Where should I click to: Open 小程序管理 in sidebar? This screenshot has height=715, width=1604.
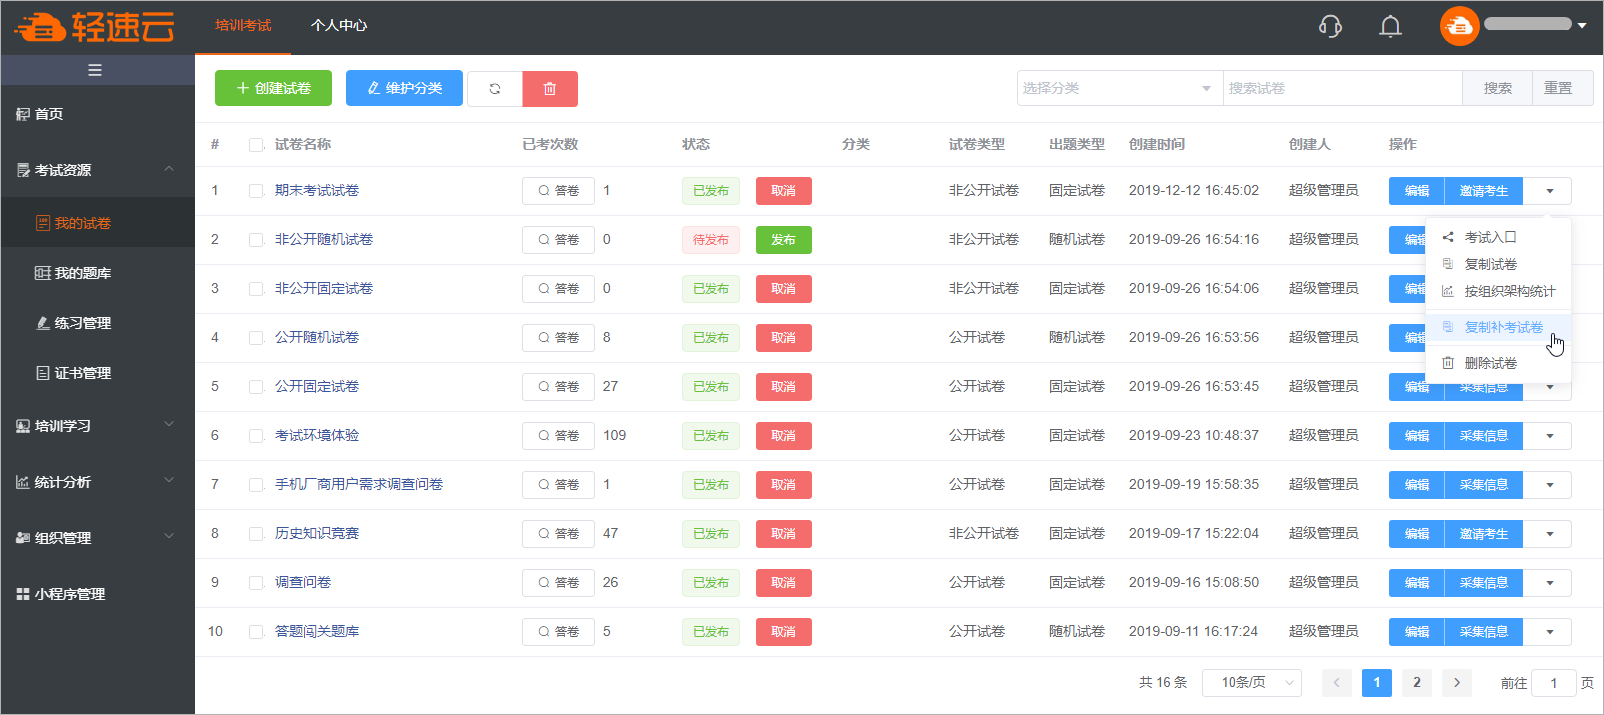click(97, 594)
